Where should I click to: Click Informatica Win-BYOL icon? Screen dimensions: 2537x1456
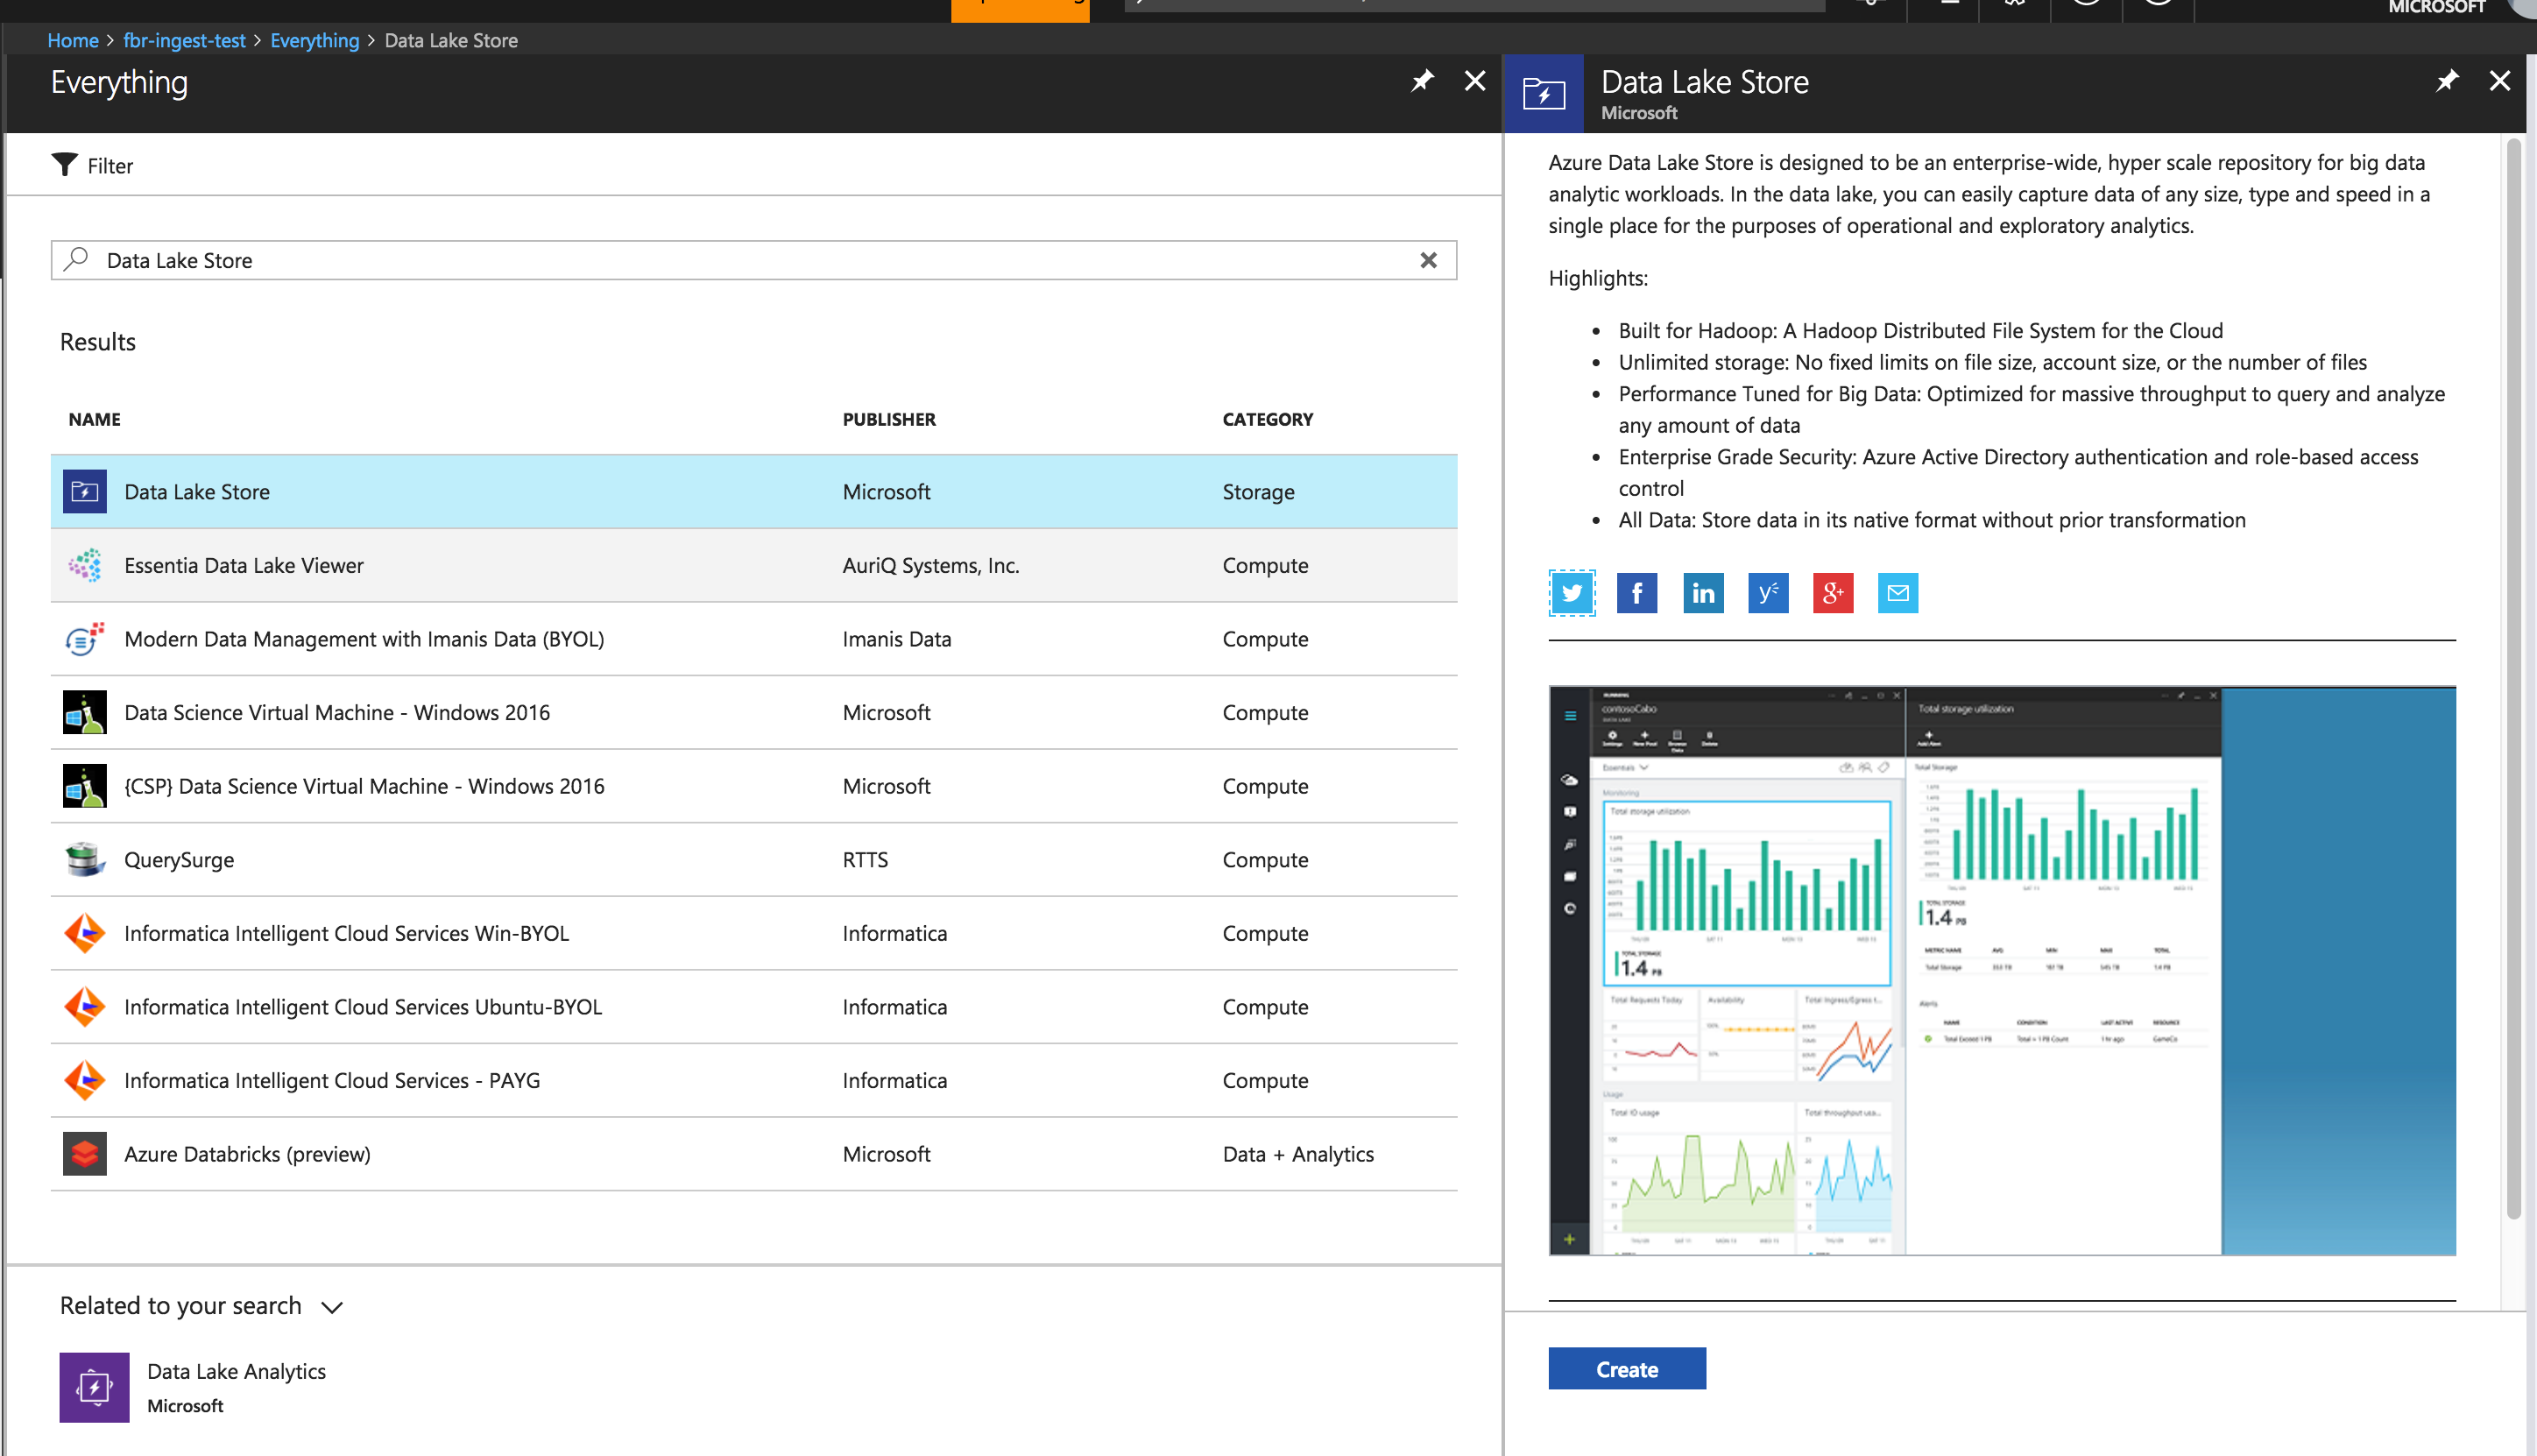point(85,932)
